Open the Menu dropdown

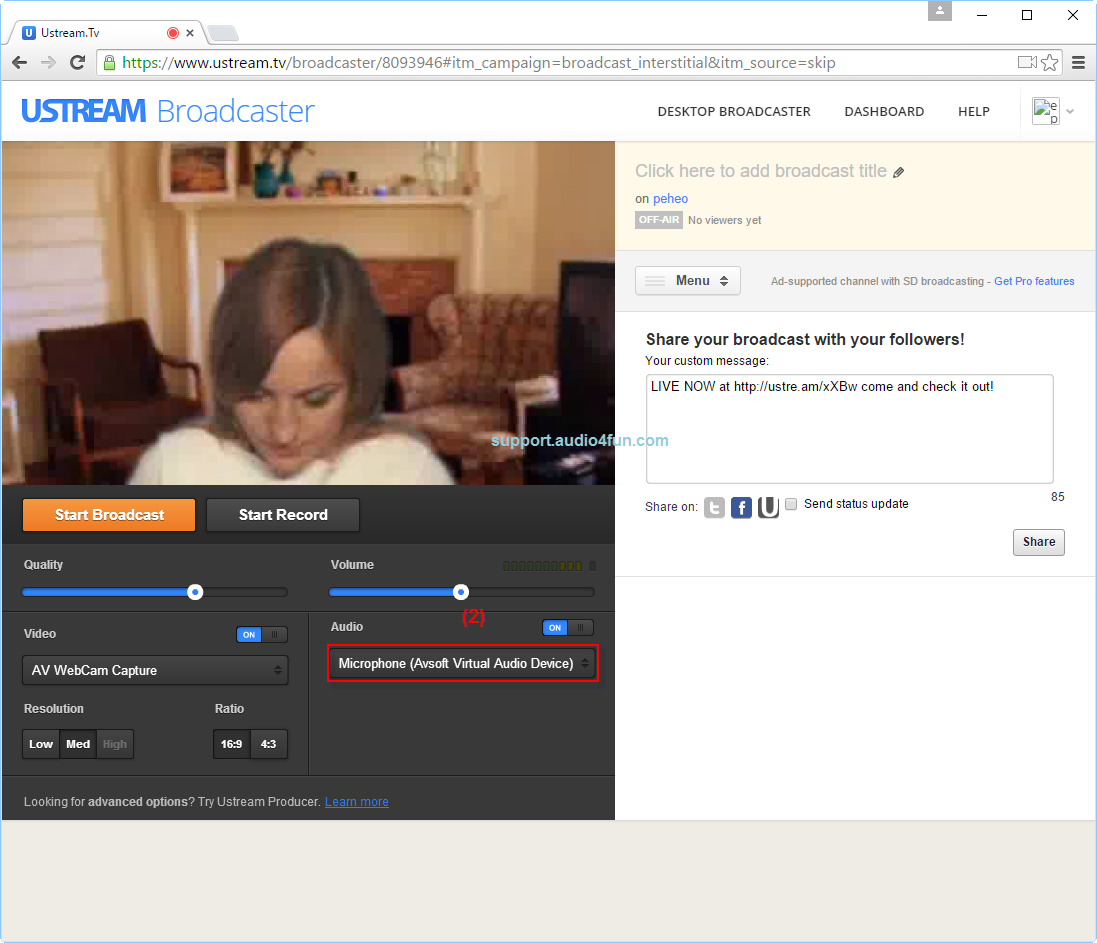[x=688, y=281]
